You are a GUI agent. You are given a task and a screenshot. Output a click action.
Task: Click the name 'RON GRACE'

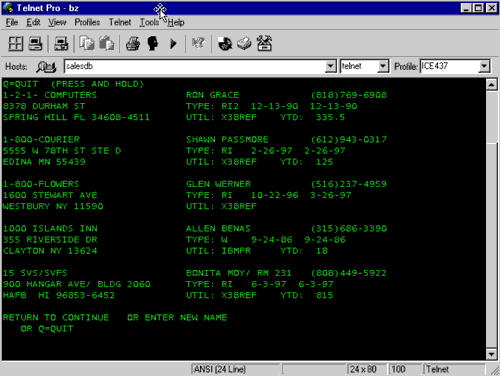point(213,95)
